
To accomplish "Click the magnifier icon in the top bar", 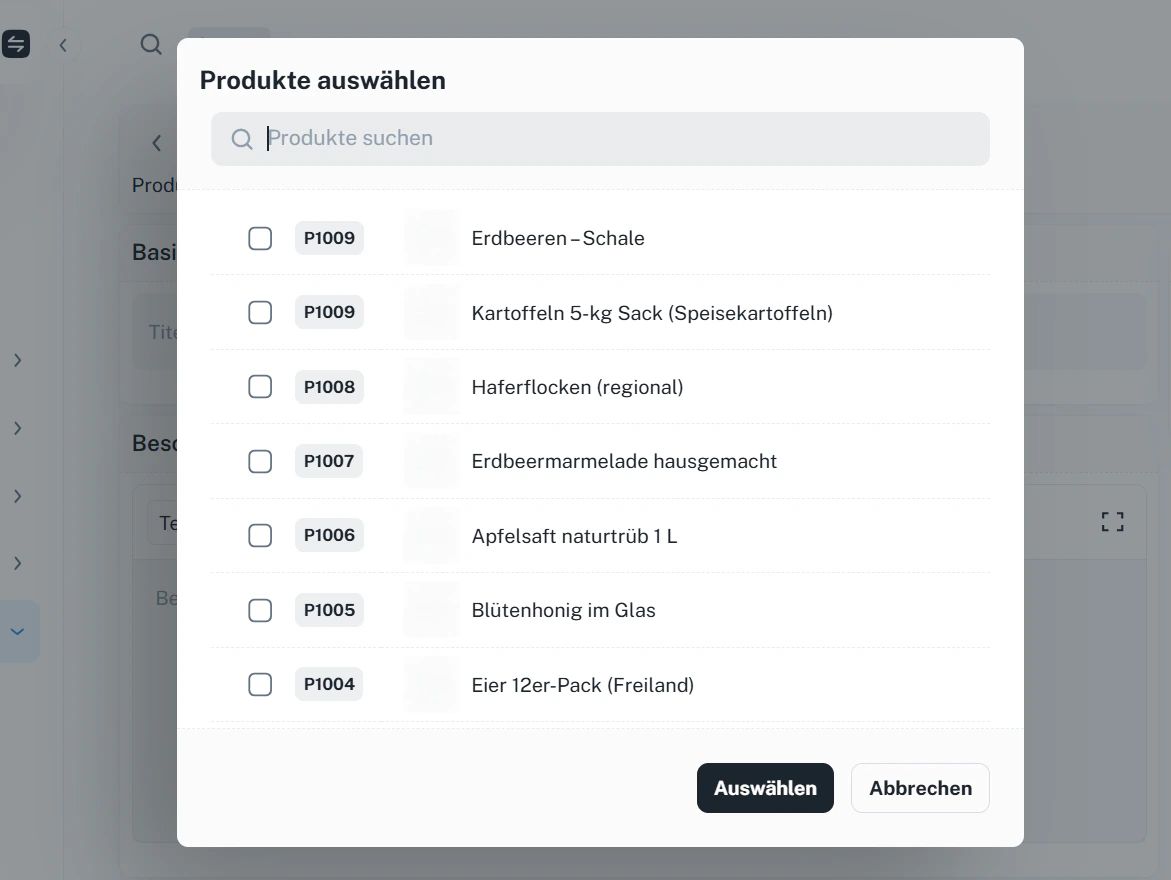I will click(x=150, y=44).
